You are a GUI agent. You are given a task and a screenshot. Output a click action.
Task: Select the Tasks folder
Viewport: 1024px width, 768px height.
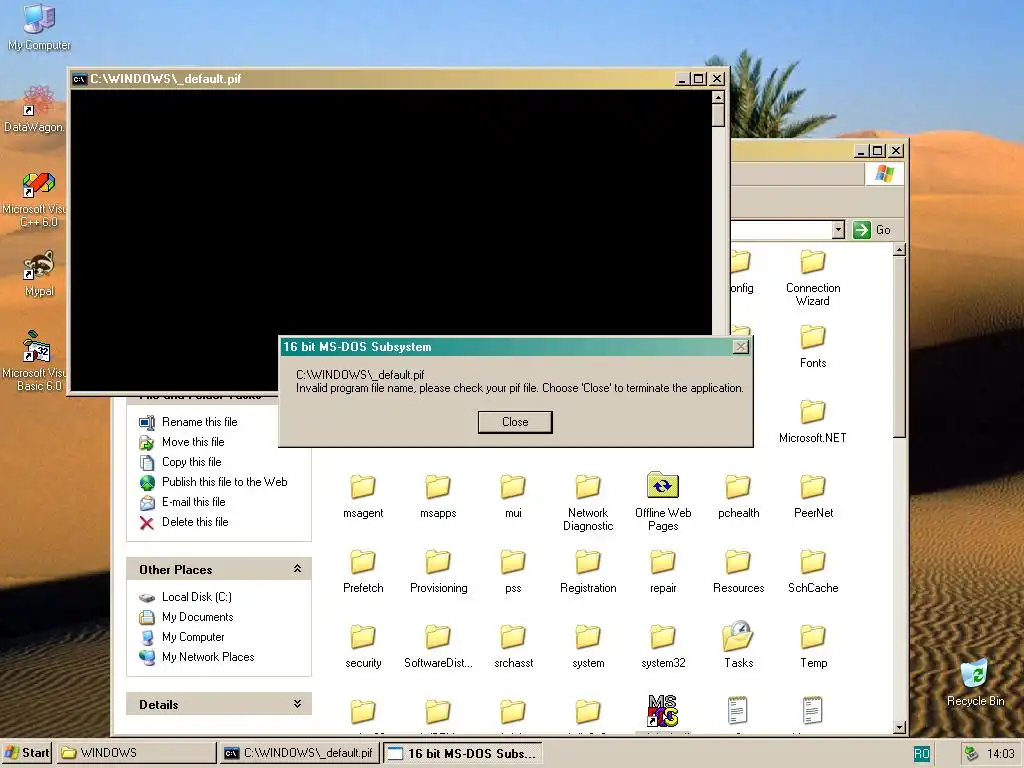tap(738, 645)
